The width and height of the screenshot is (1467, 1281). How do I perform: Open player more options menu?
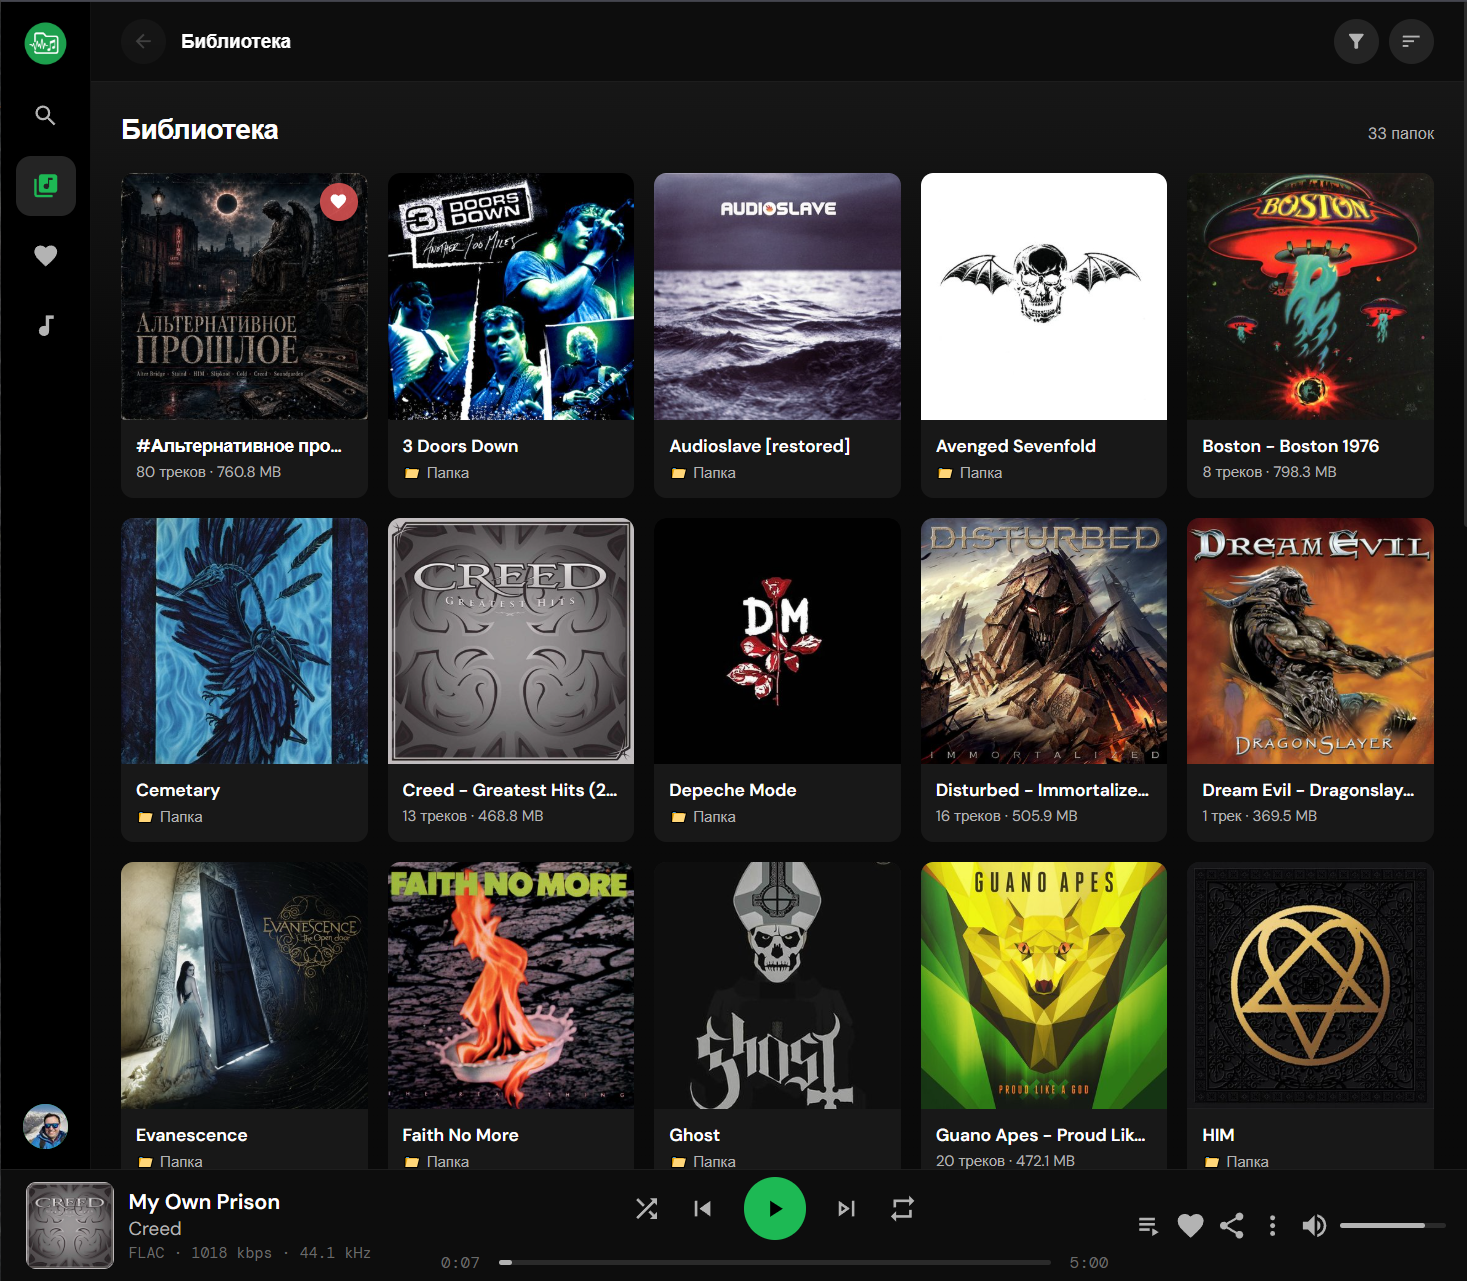(1272, 1225)
